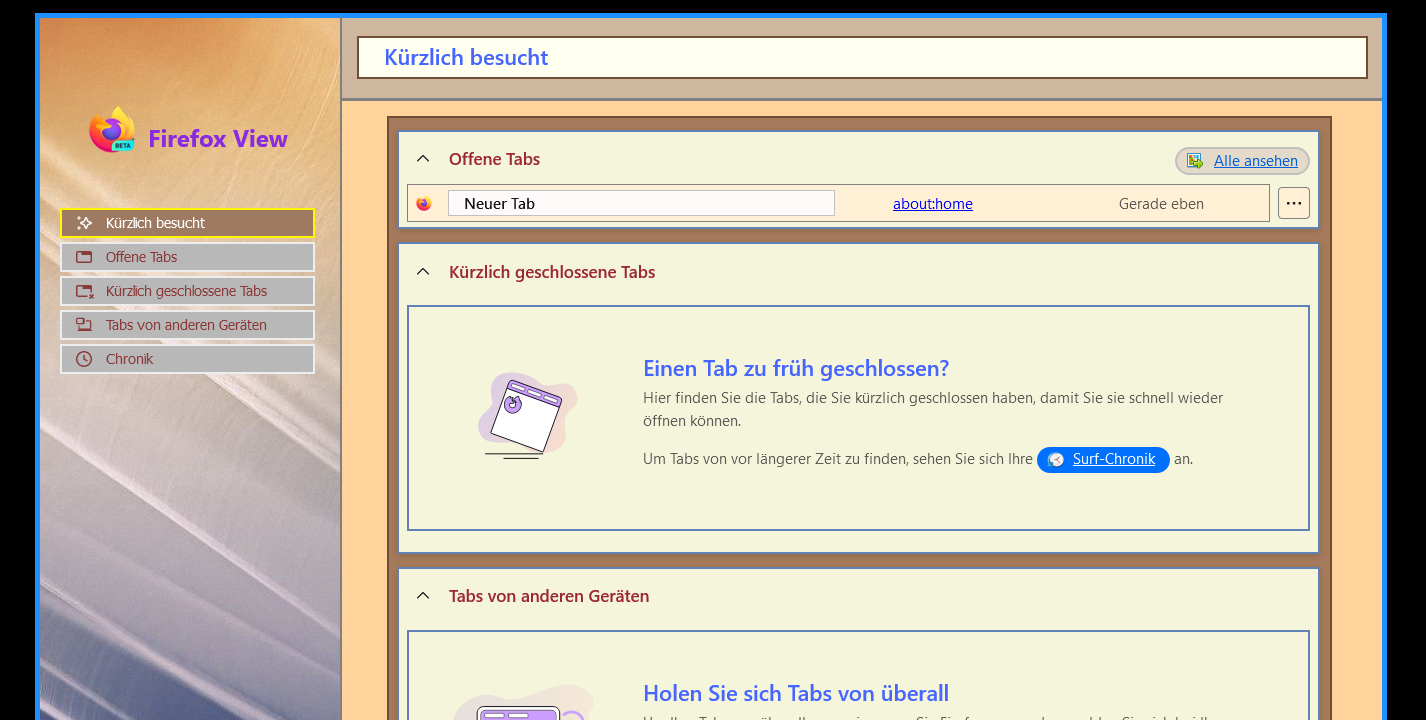Screen dimensions: 1426x720
Task: Collapse Tabs von anderen Geräten section
Action: pyautogui.click(x=423, y=596)
